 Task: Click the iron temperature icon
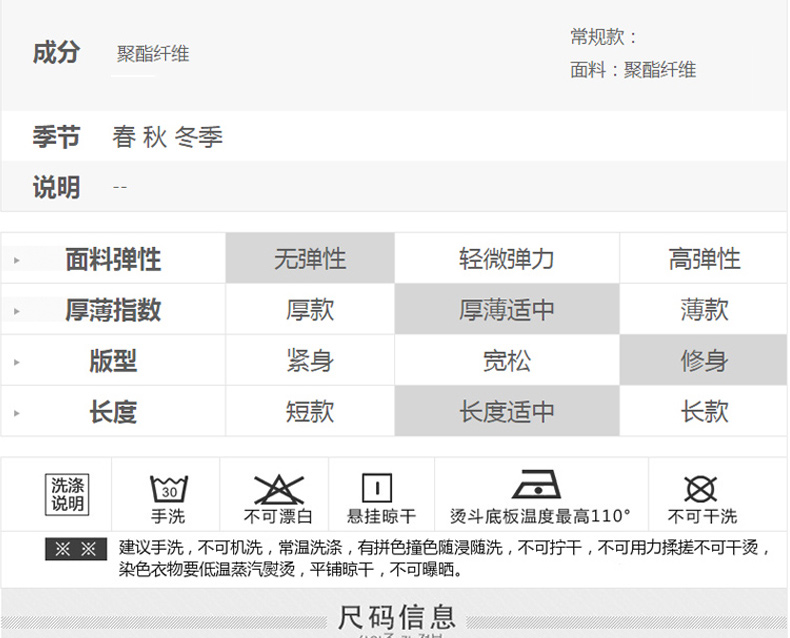[536, 484]
